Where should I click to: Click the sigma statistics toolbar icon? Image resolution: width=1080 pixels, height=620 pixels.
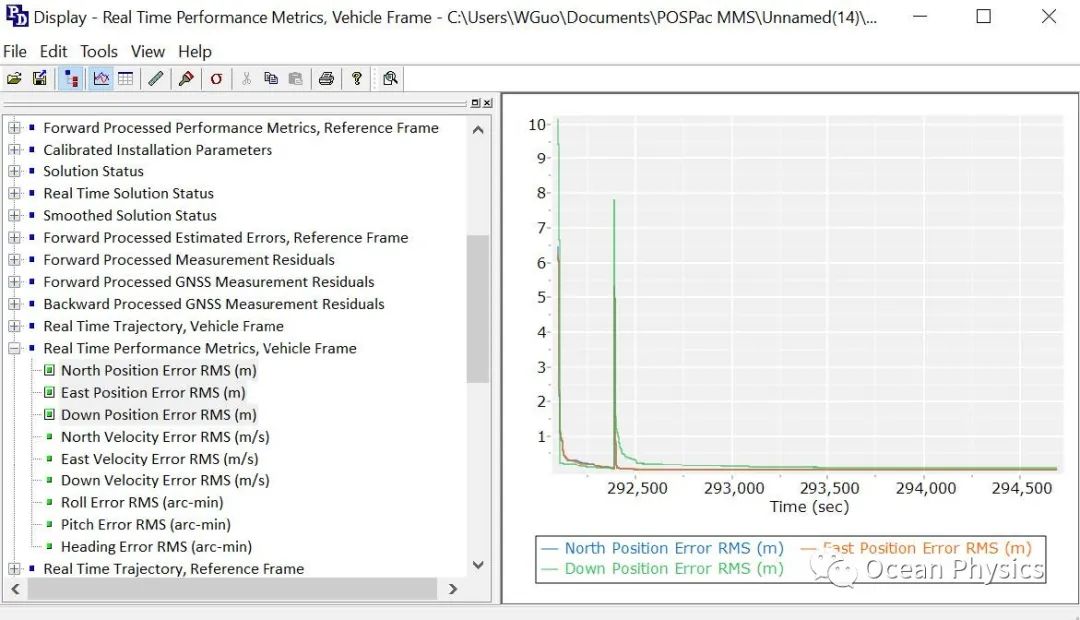(x=216, y=79)
